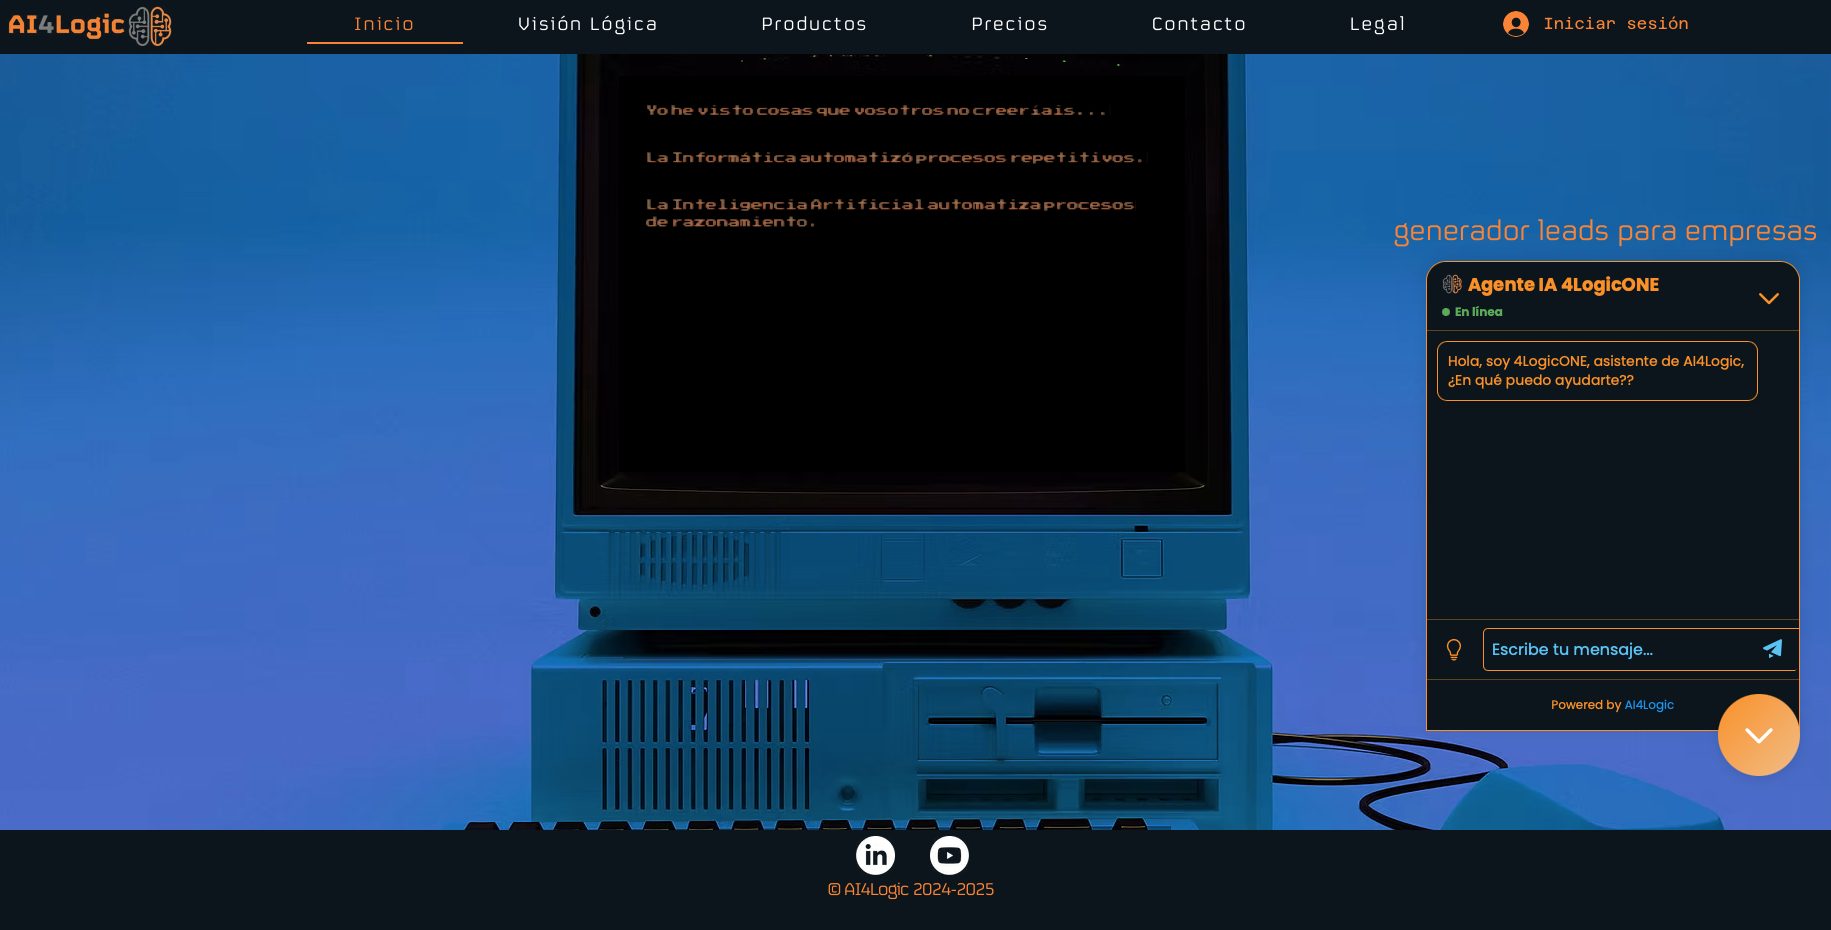The height and width of the screenshot is (930, 1831).
Task: Toggle the orange round chat launcher button
Action: click(x=1758, y=735)
